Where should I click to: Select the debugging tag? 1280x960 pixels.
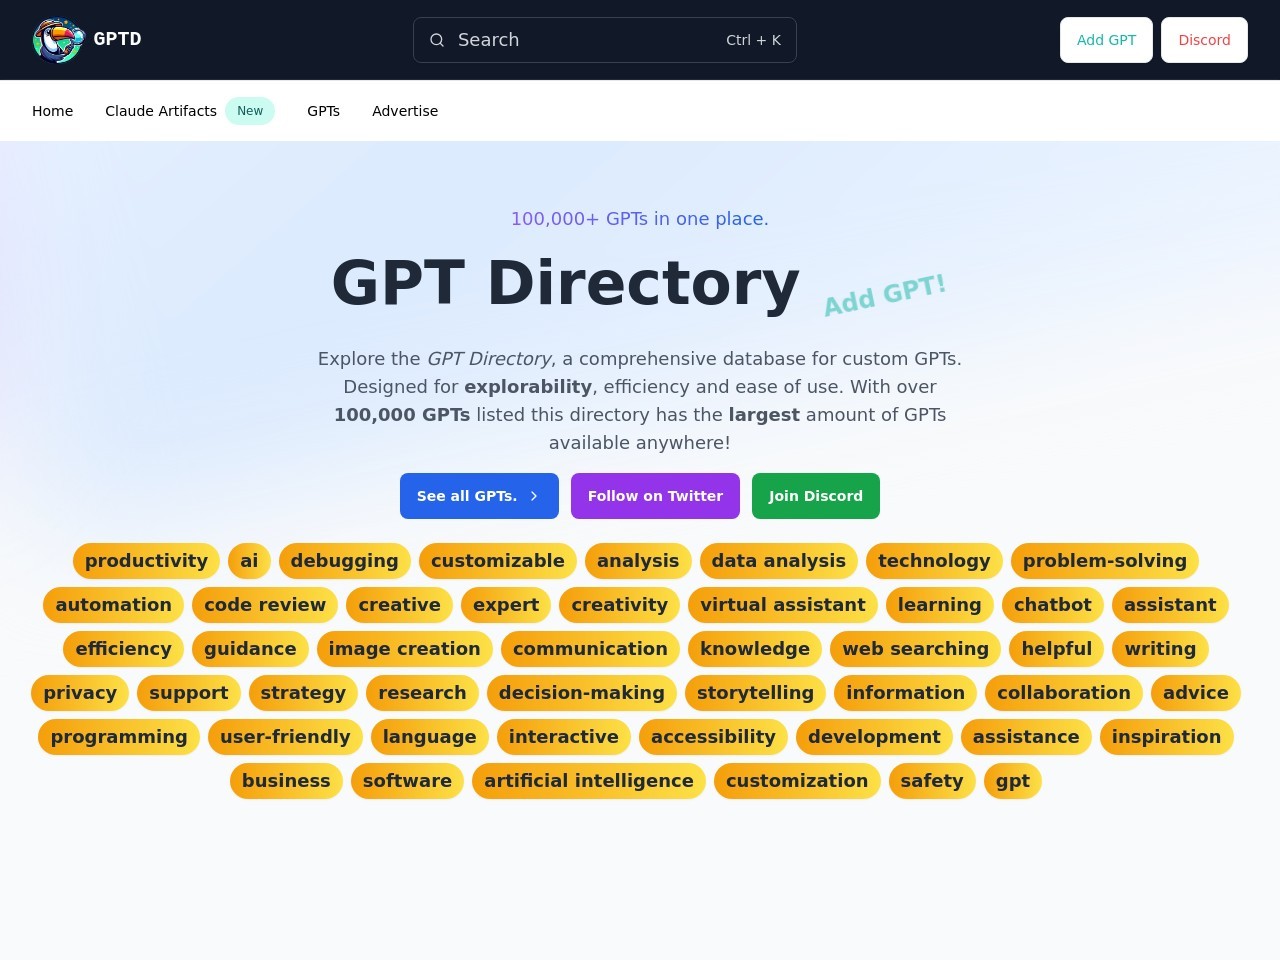pos(345,561)
